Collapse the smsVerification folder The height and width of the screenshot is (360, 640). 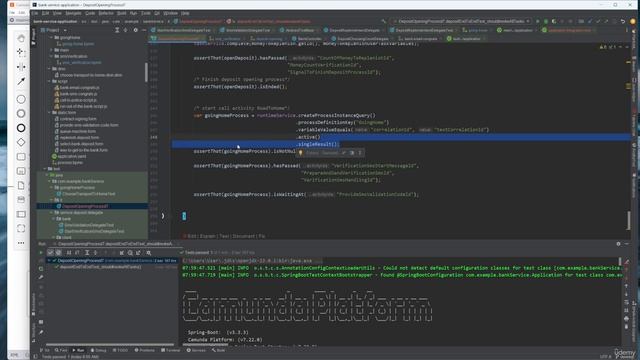51,56
